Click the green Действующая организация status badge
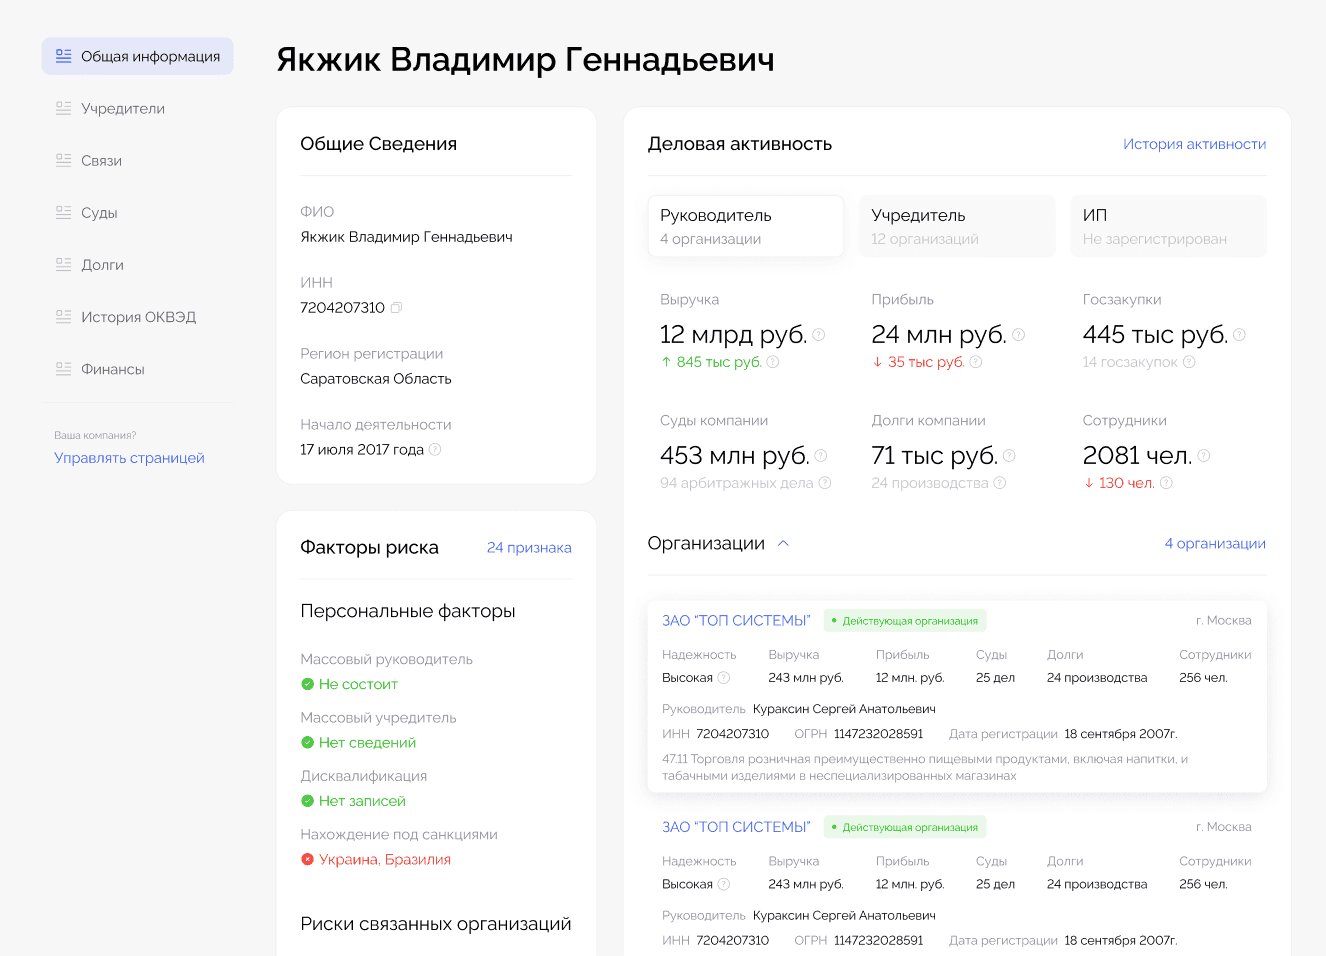1326x956 pixels. pos(904,620)
